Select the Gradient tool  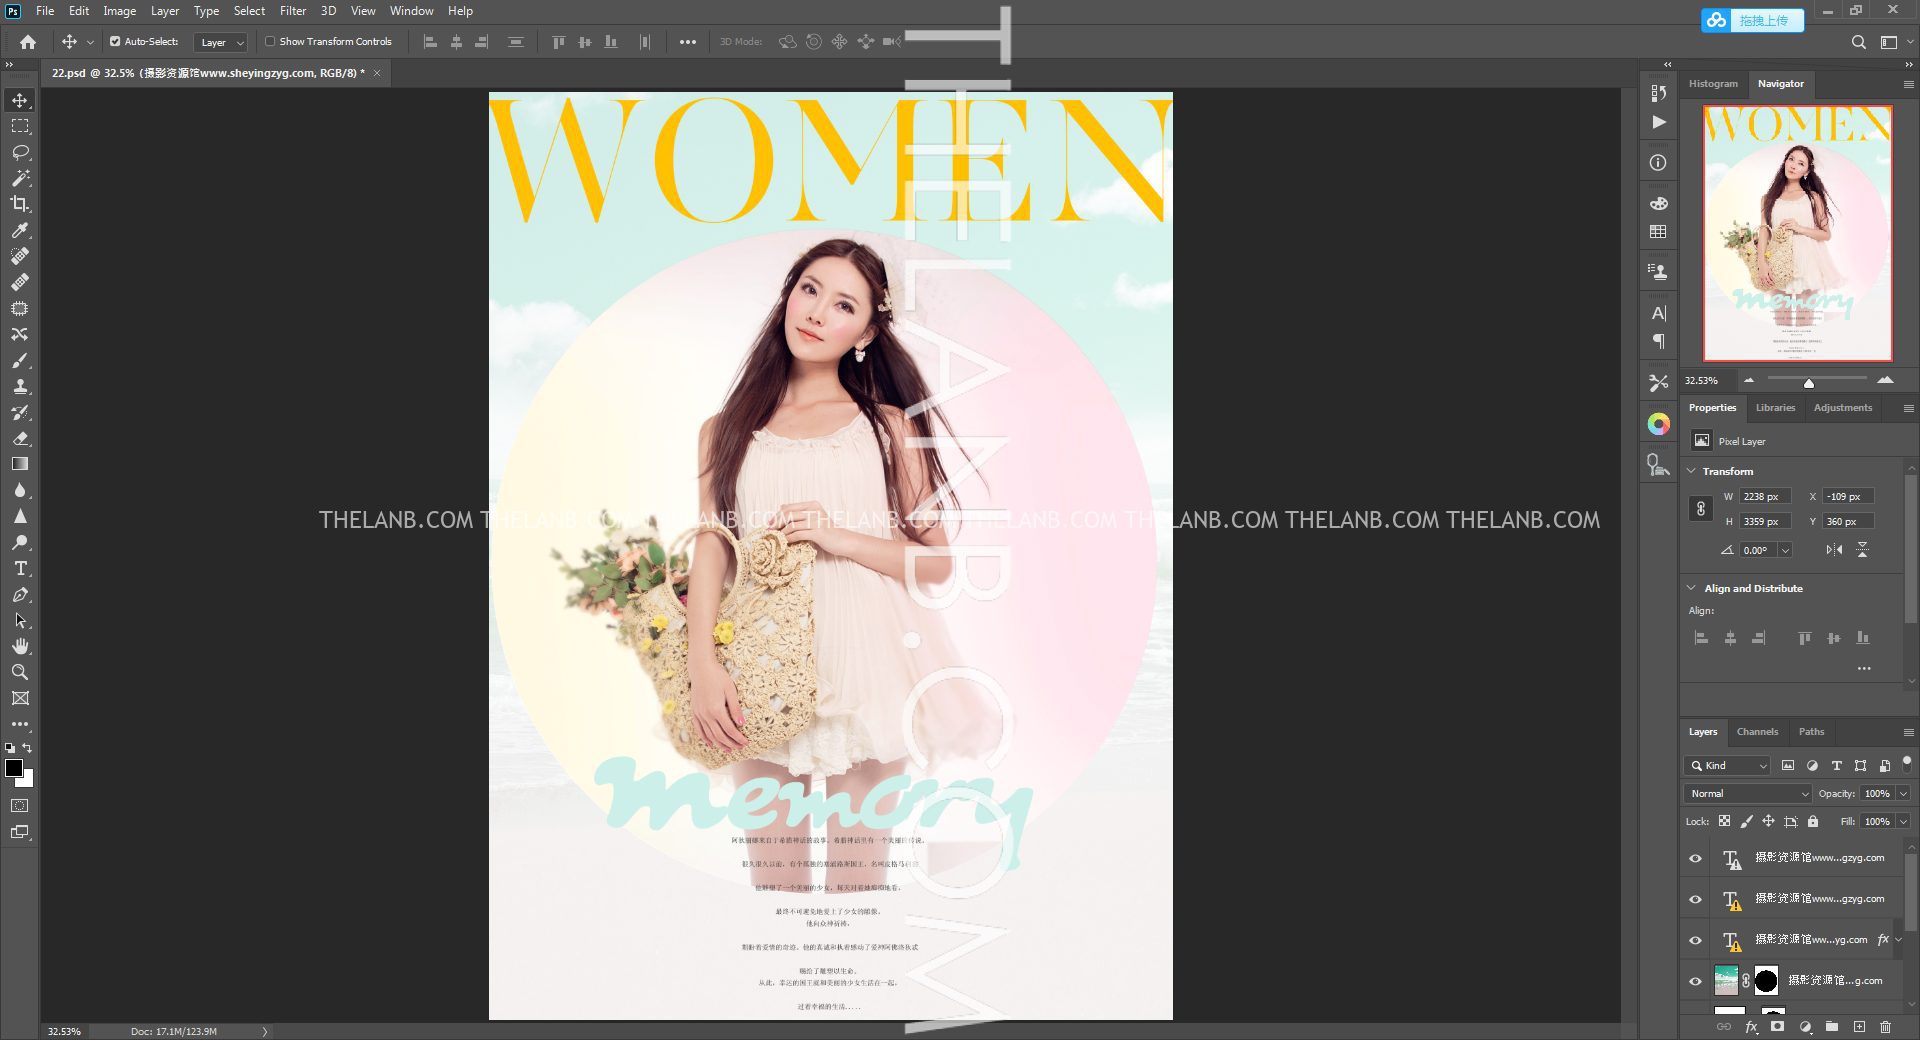pos(20,464)
